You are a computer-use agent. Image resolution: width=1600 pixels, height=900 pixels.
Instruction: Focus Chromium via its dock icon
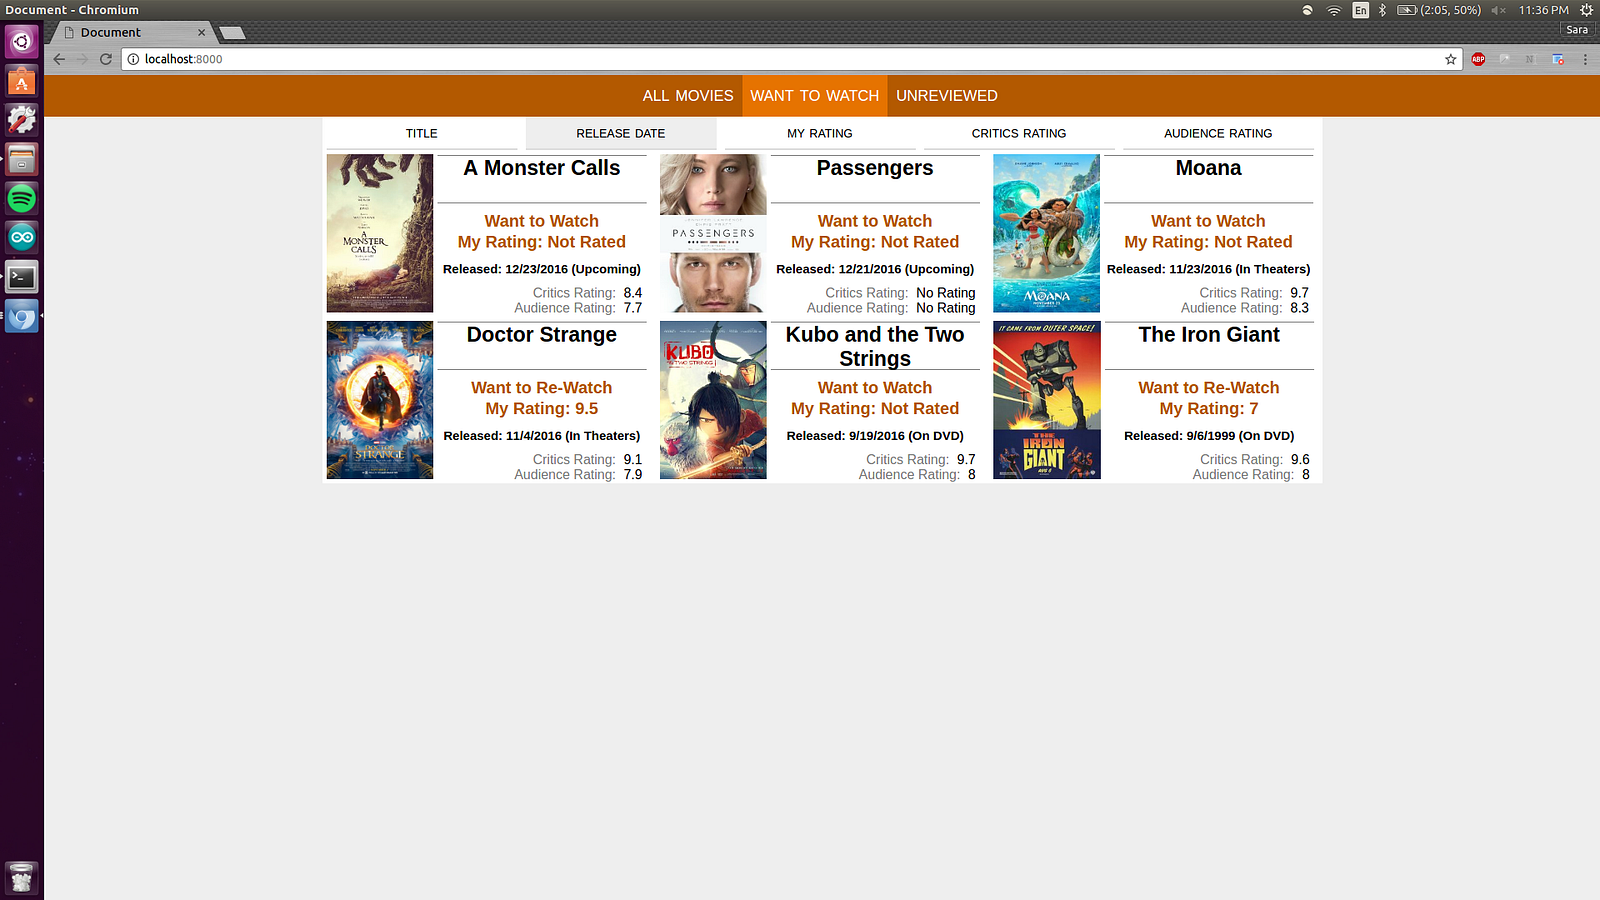22,316
